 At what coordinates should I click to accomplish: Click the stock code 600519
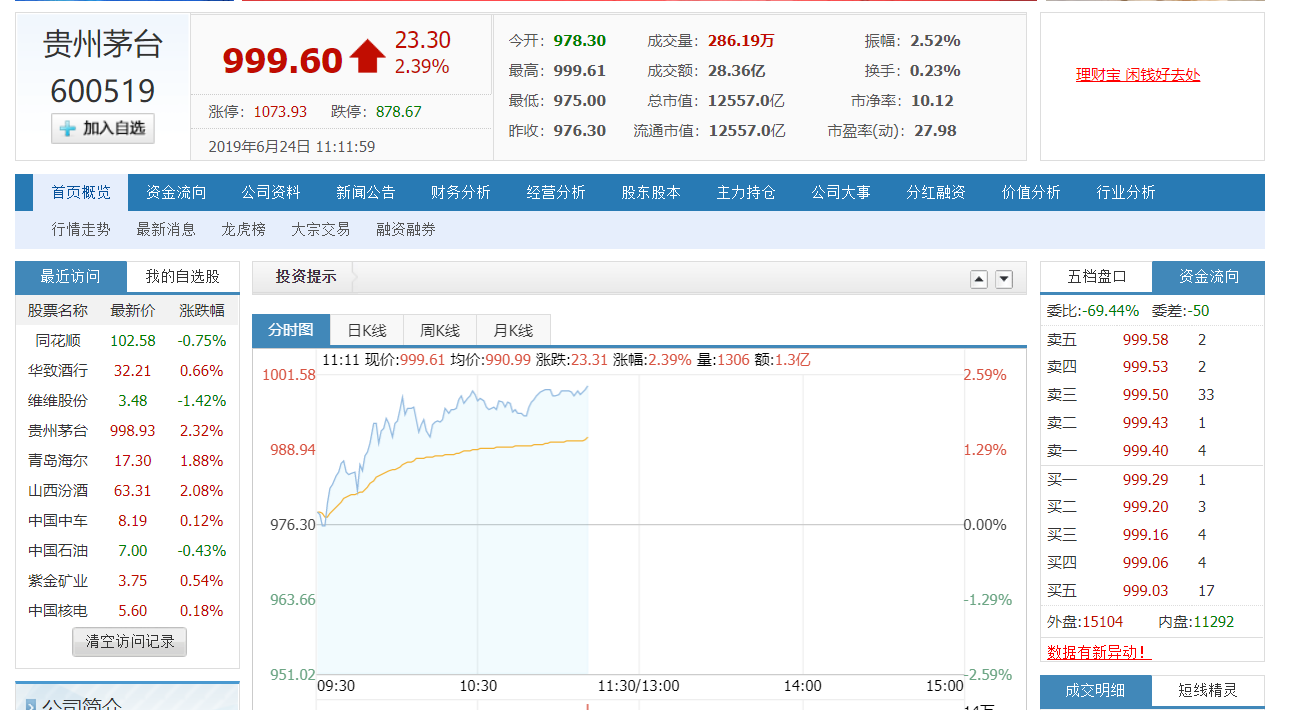coord(103,92)
